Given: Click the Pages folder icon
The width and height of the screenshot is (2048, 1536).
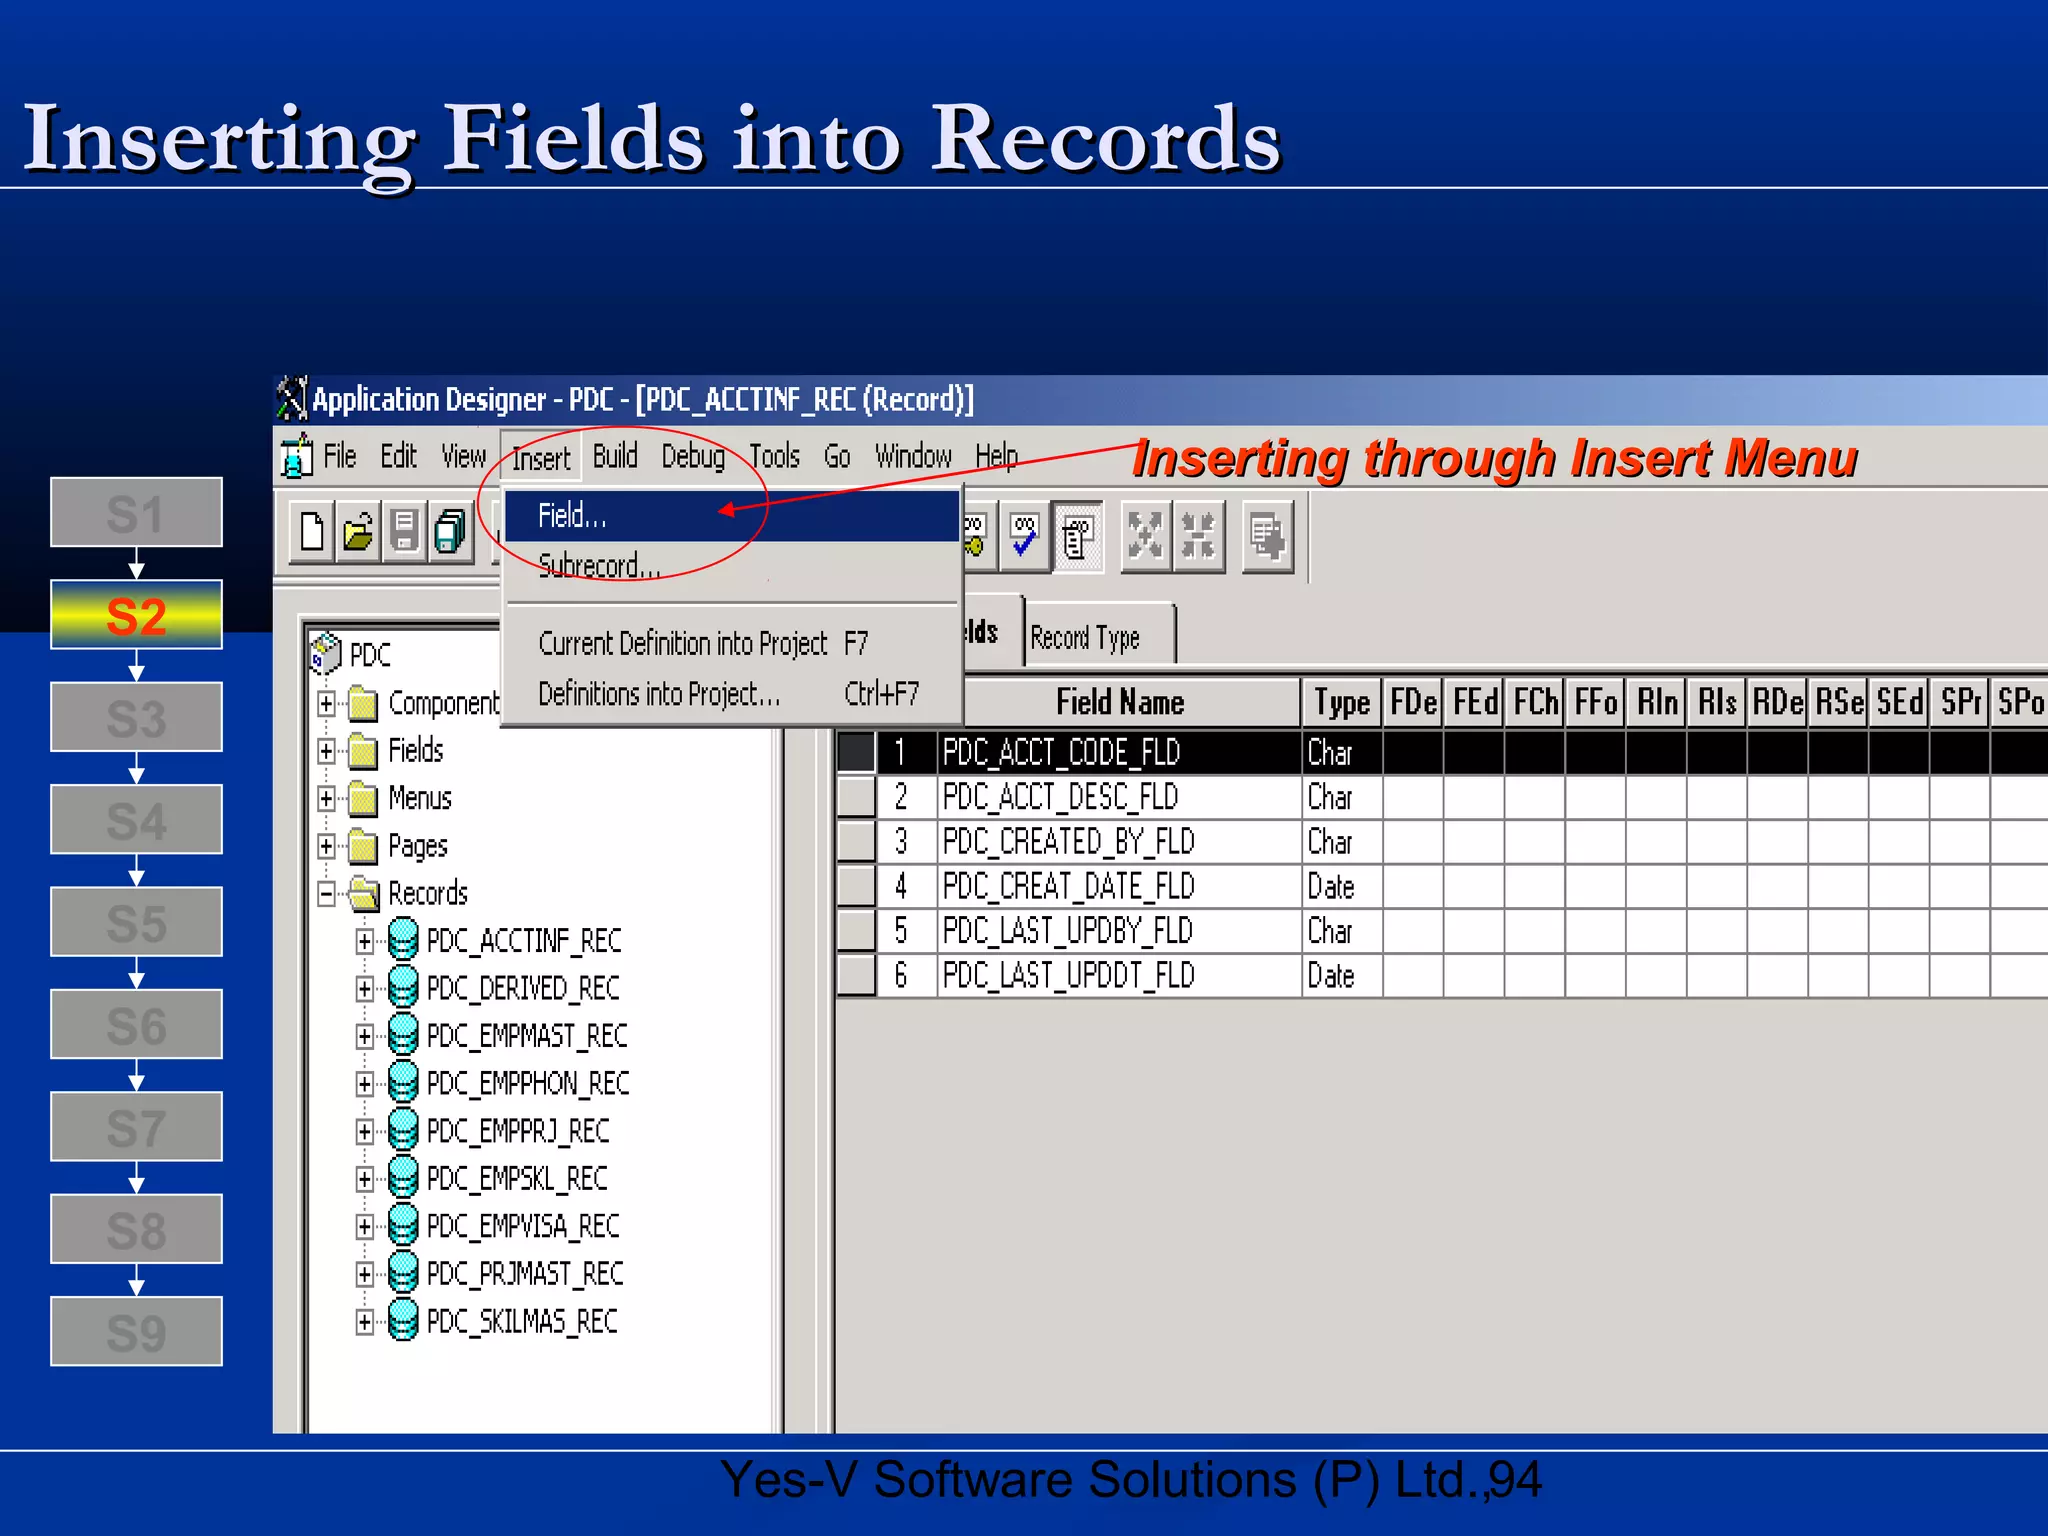Looking at the screenshot, I should point(364,846).
